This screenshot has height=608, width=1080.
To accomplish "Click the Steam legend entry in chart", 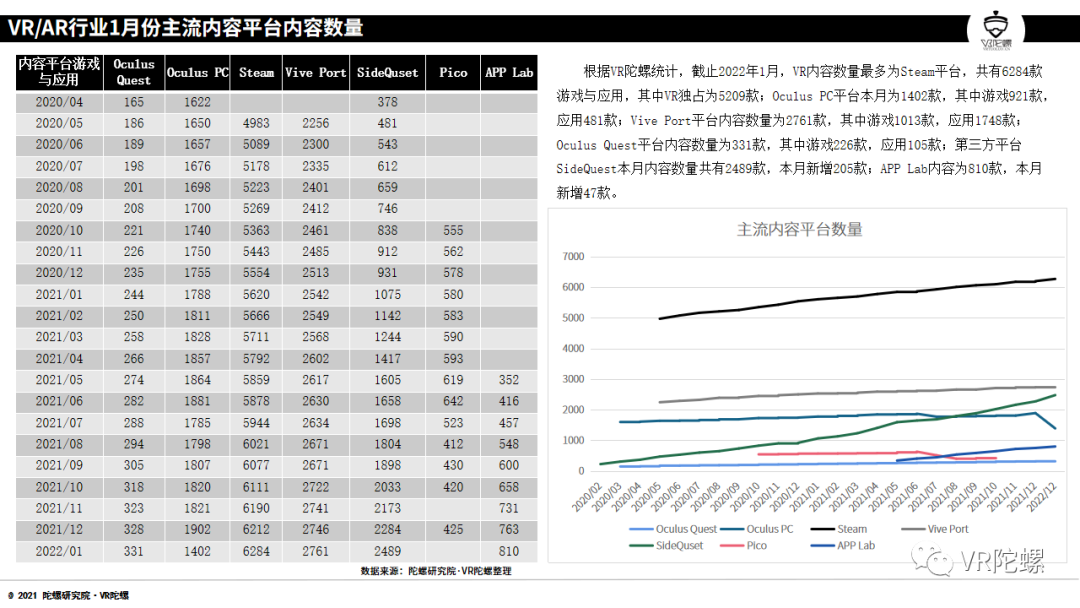I will 839,529.
